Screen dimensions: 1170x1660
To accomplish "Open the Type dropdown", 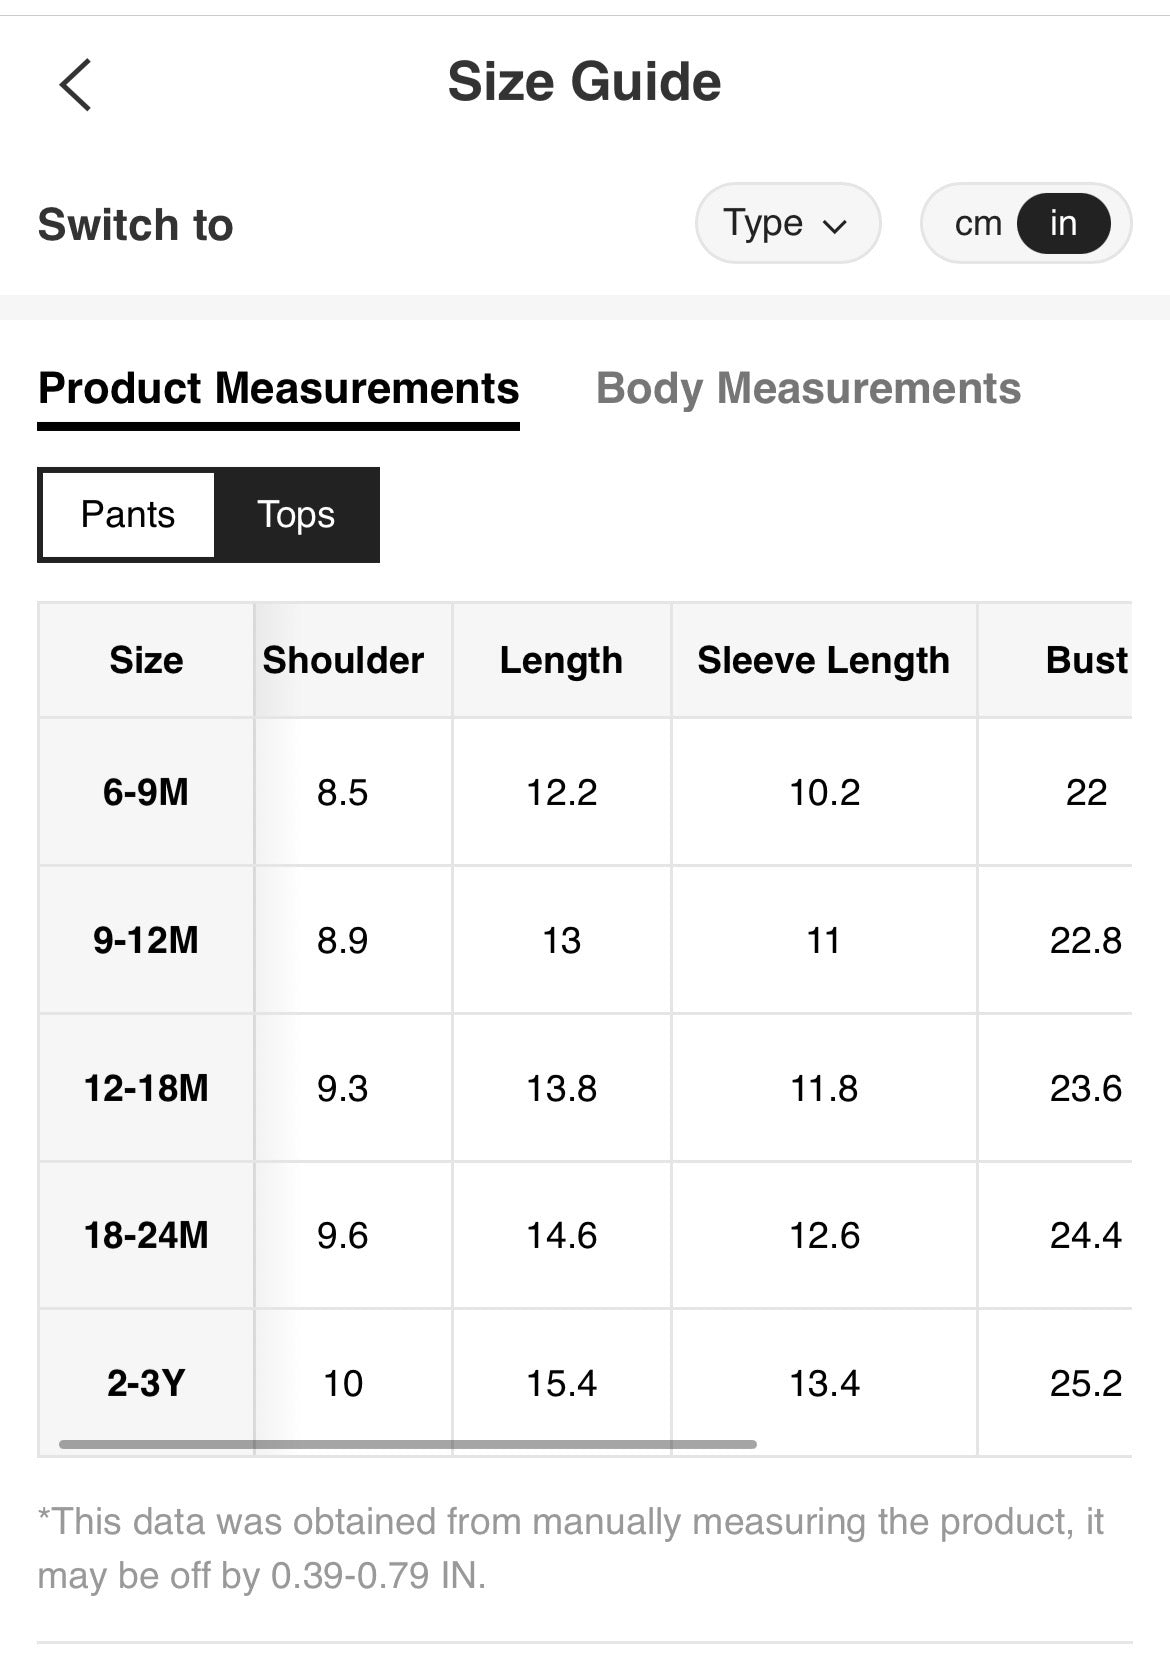I will (787, 223).
